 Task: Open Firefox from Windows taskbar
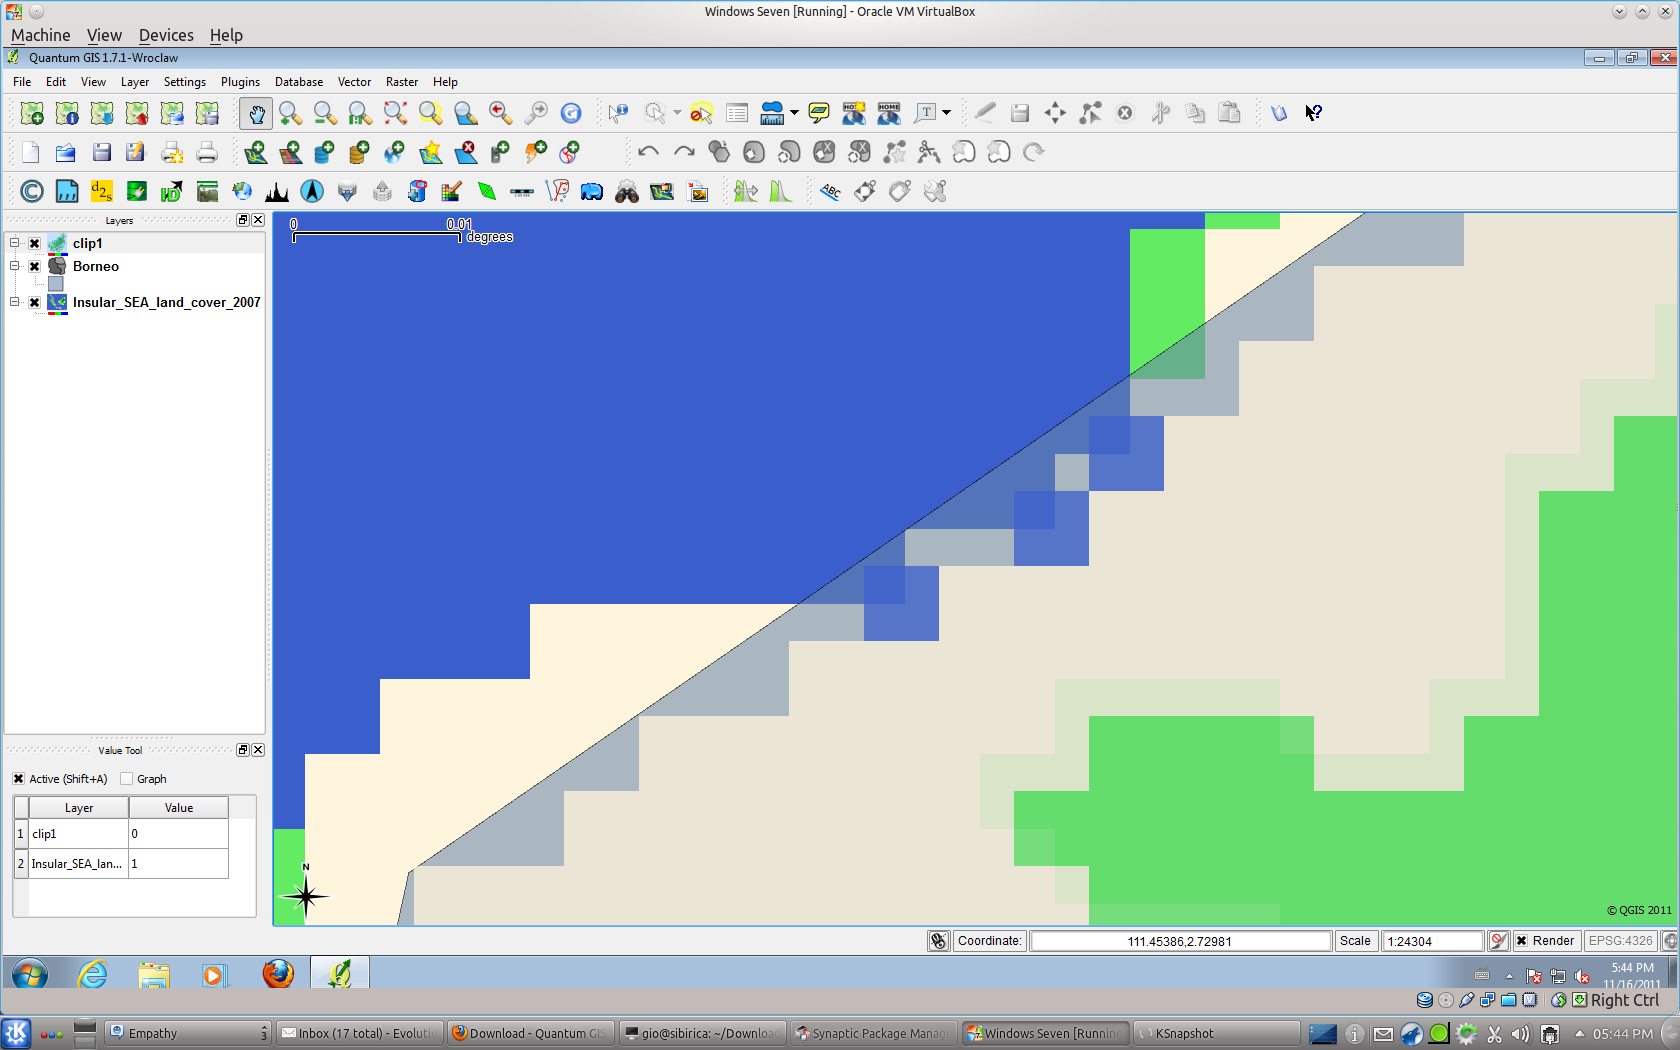[278, 974]
